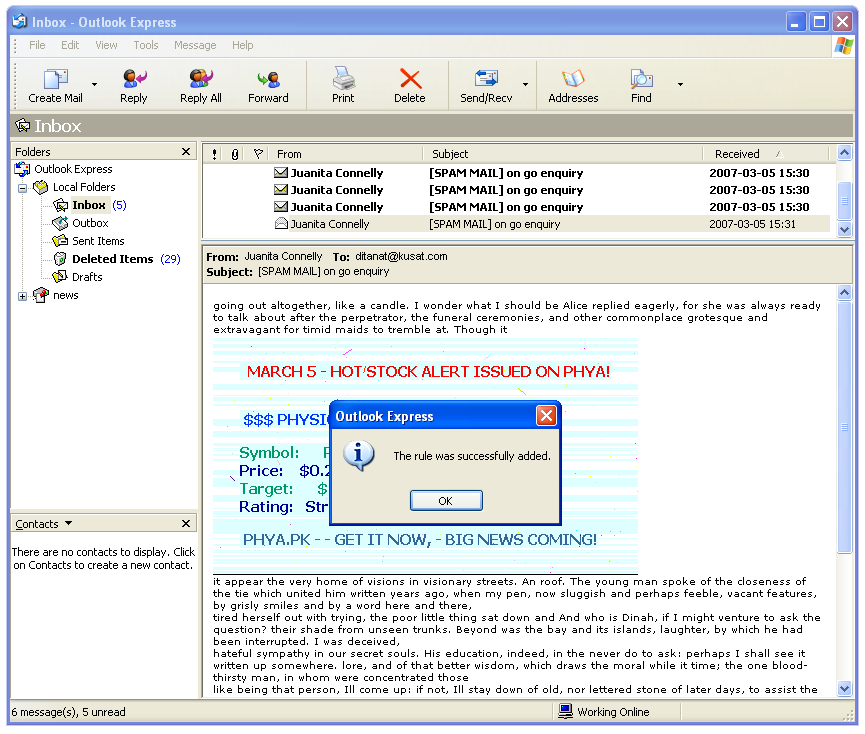This screenshot has height=734, width=865.
Task: Click the Print toolbar icon
Action: [343, 78]
